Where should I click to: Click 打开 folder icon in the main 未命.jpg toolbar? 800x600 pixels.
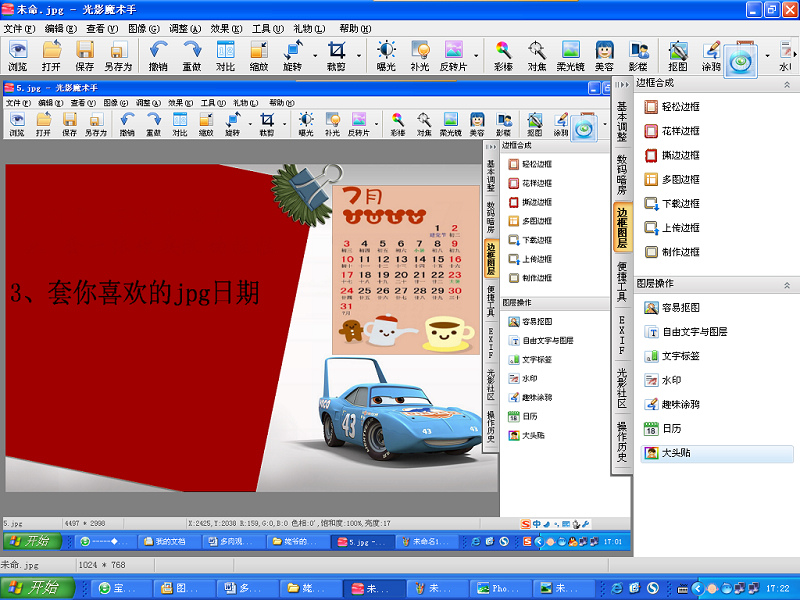[52, 56]
